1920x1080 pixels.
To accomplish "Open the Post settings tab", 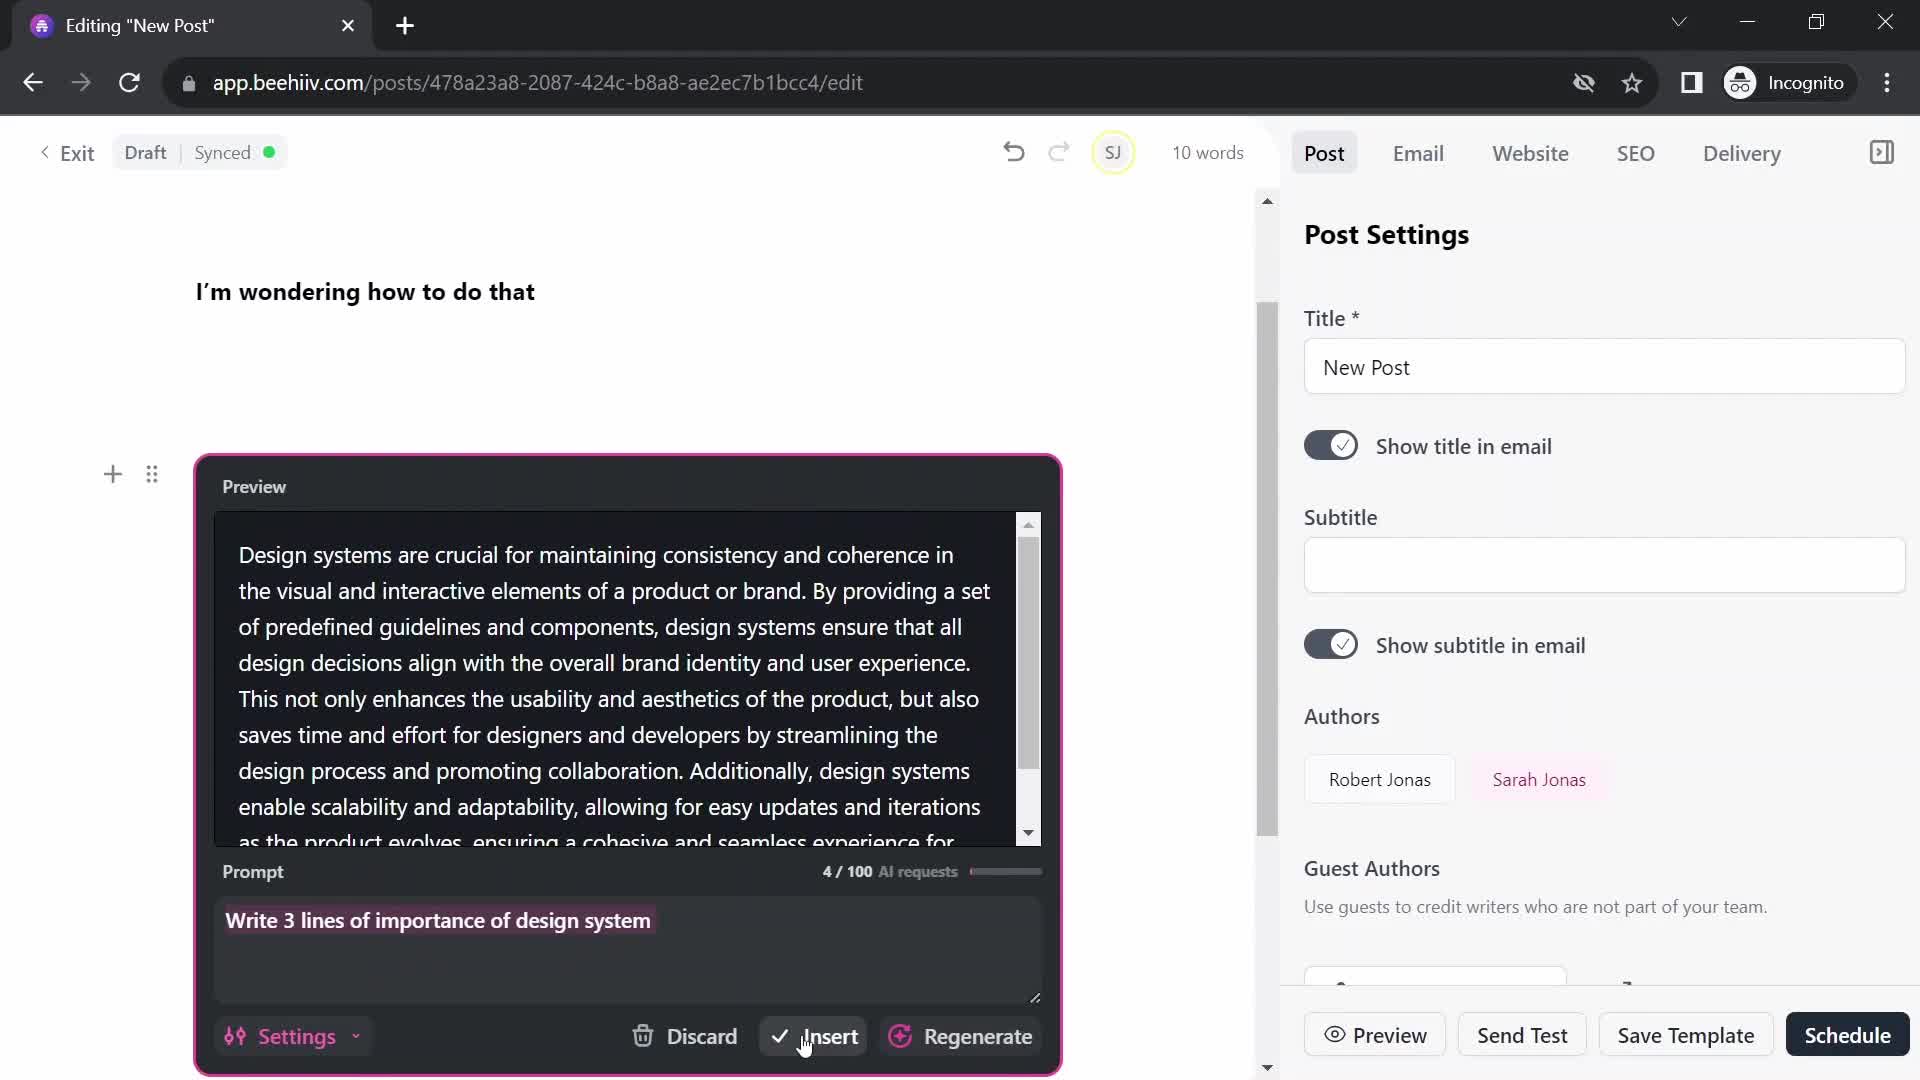I will click(1324, 154).
